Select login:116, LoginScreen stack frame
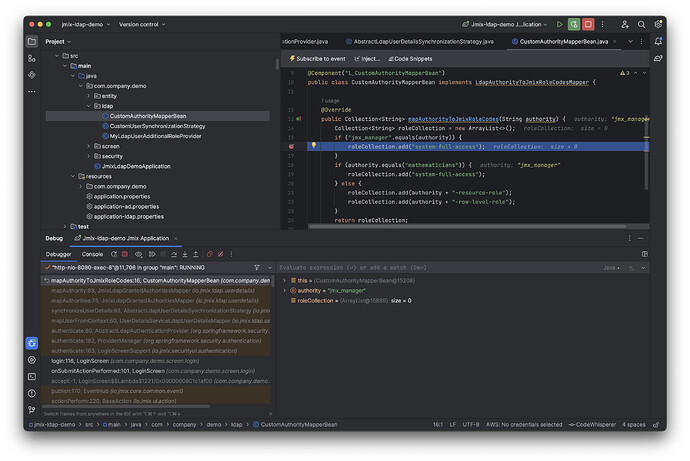The height and width of the screenshot is (461, 690). click(125, 361)
